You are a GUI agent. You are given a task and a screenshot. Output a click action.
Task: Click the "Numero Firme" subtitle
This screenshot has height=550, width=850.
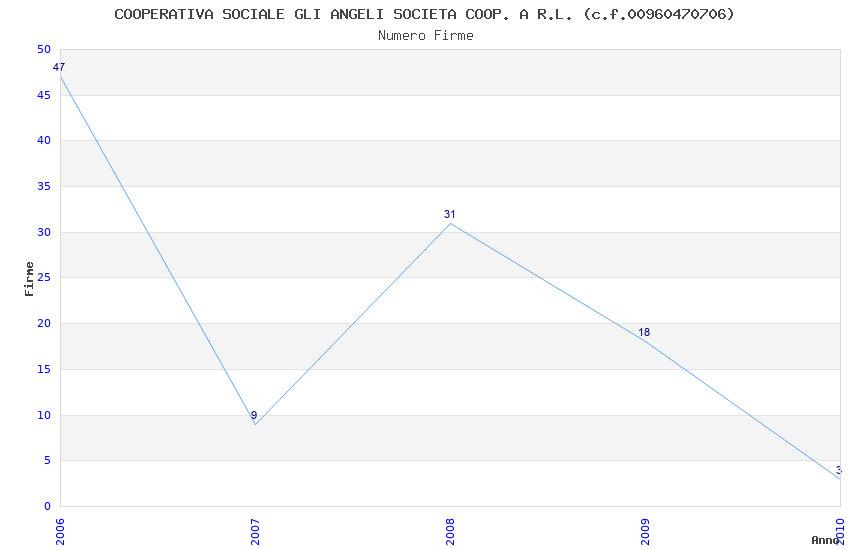click(425, 35)
